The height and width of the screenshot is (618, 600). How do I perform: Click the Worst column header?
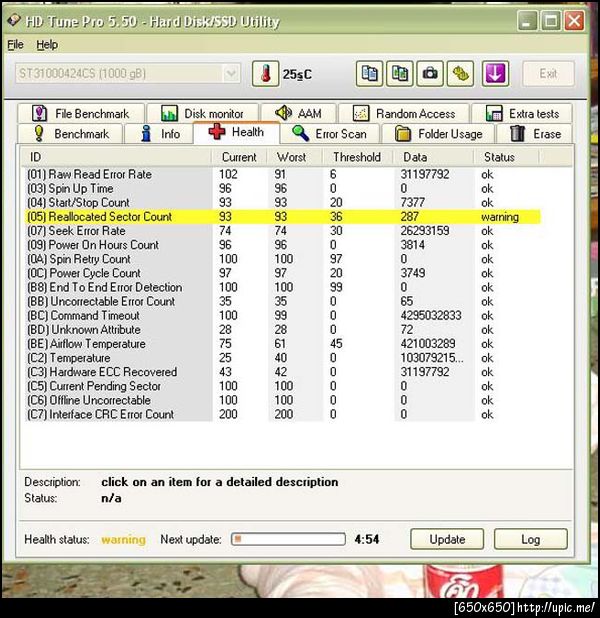pyautogui.click(x=294, y=157)
